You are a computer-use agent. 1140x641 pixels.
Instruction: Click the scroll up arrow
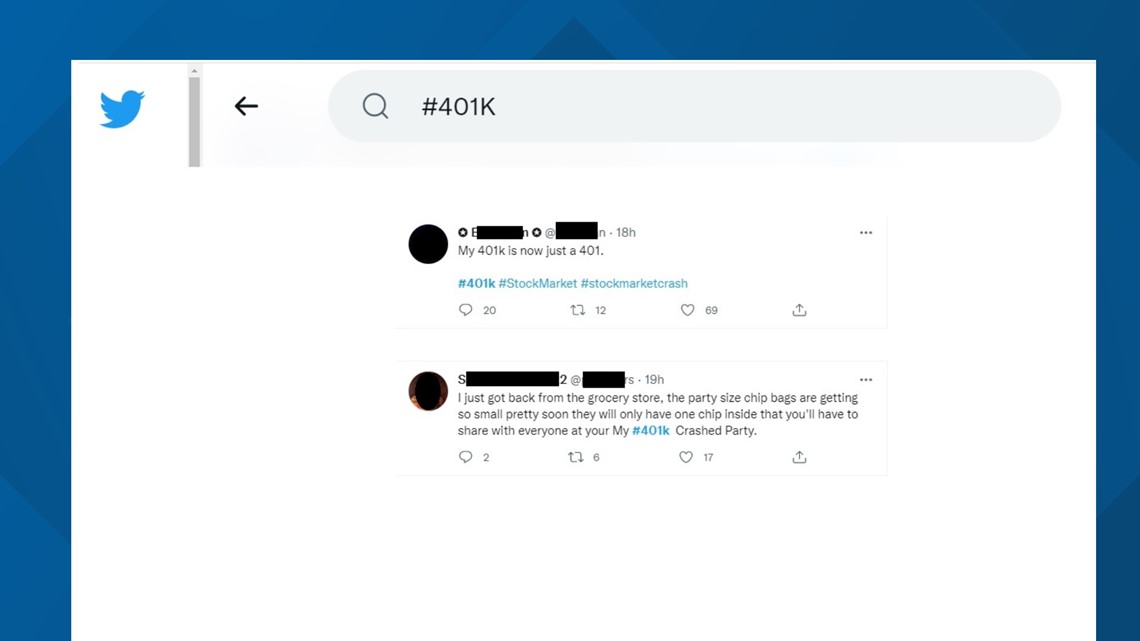[x=194, y=71]
